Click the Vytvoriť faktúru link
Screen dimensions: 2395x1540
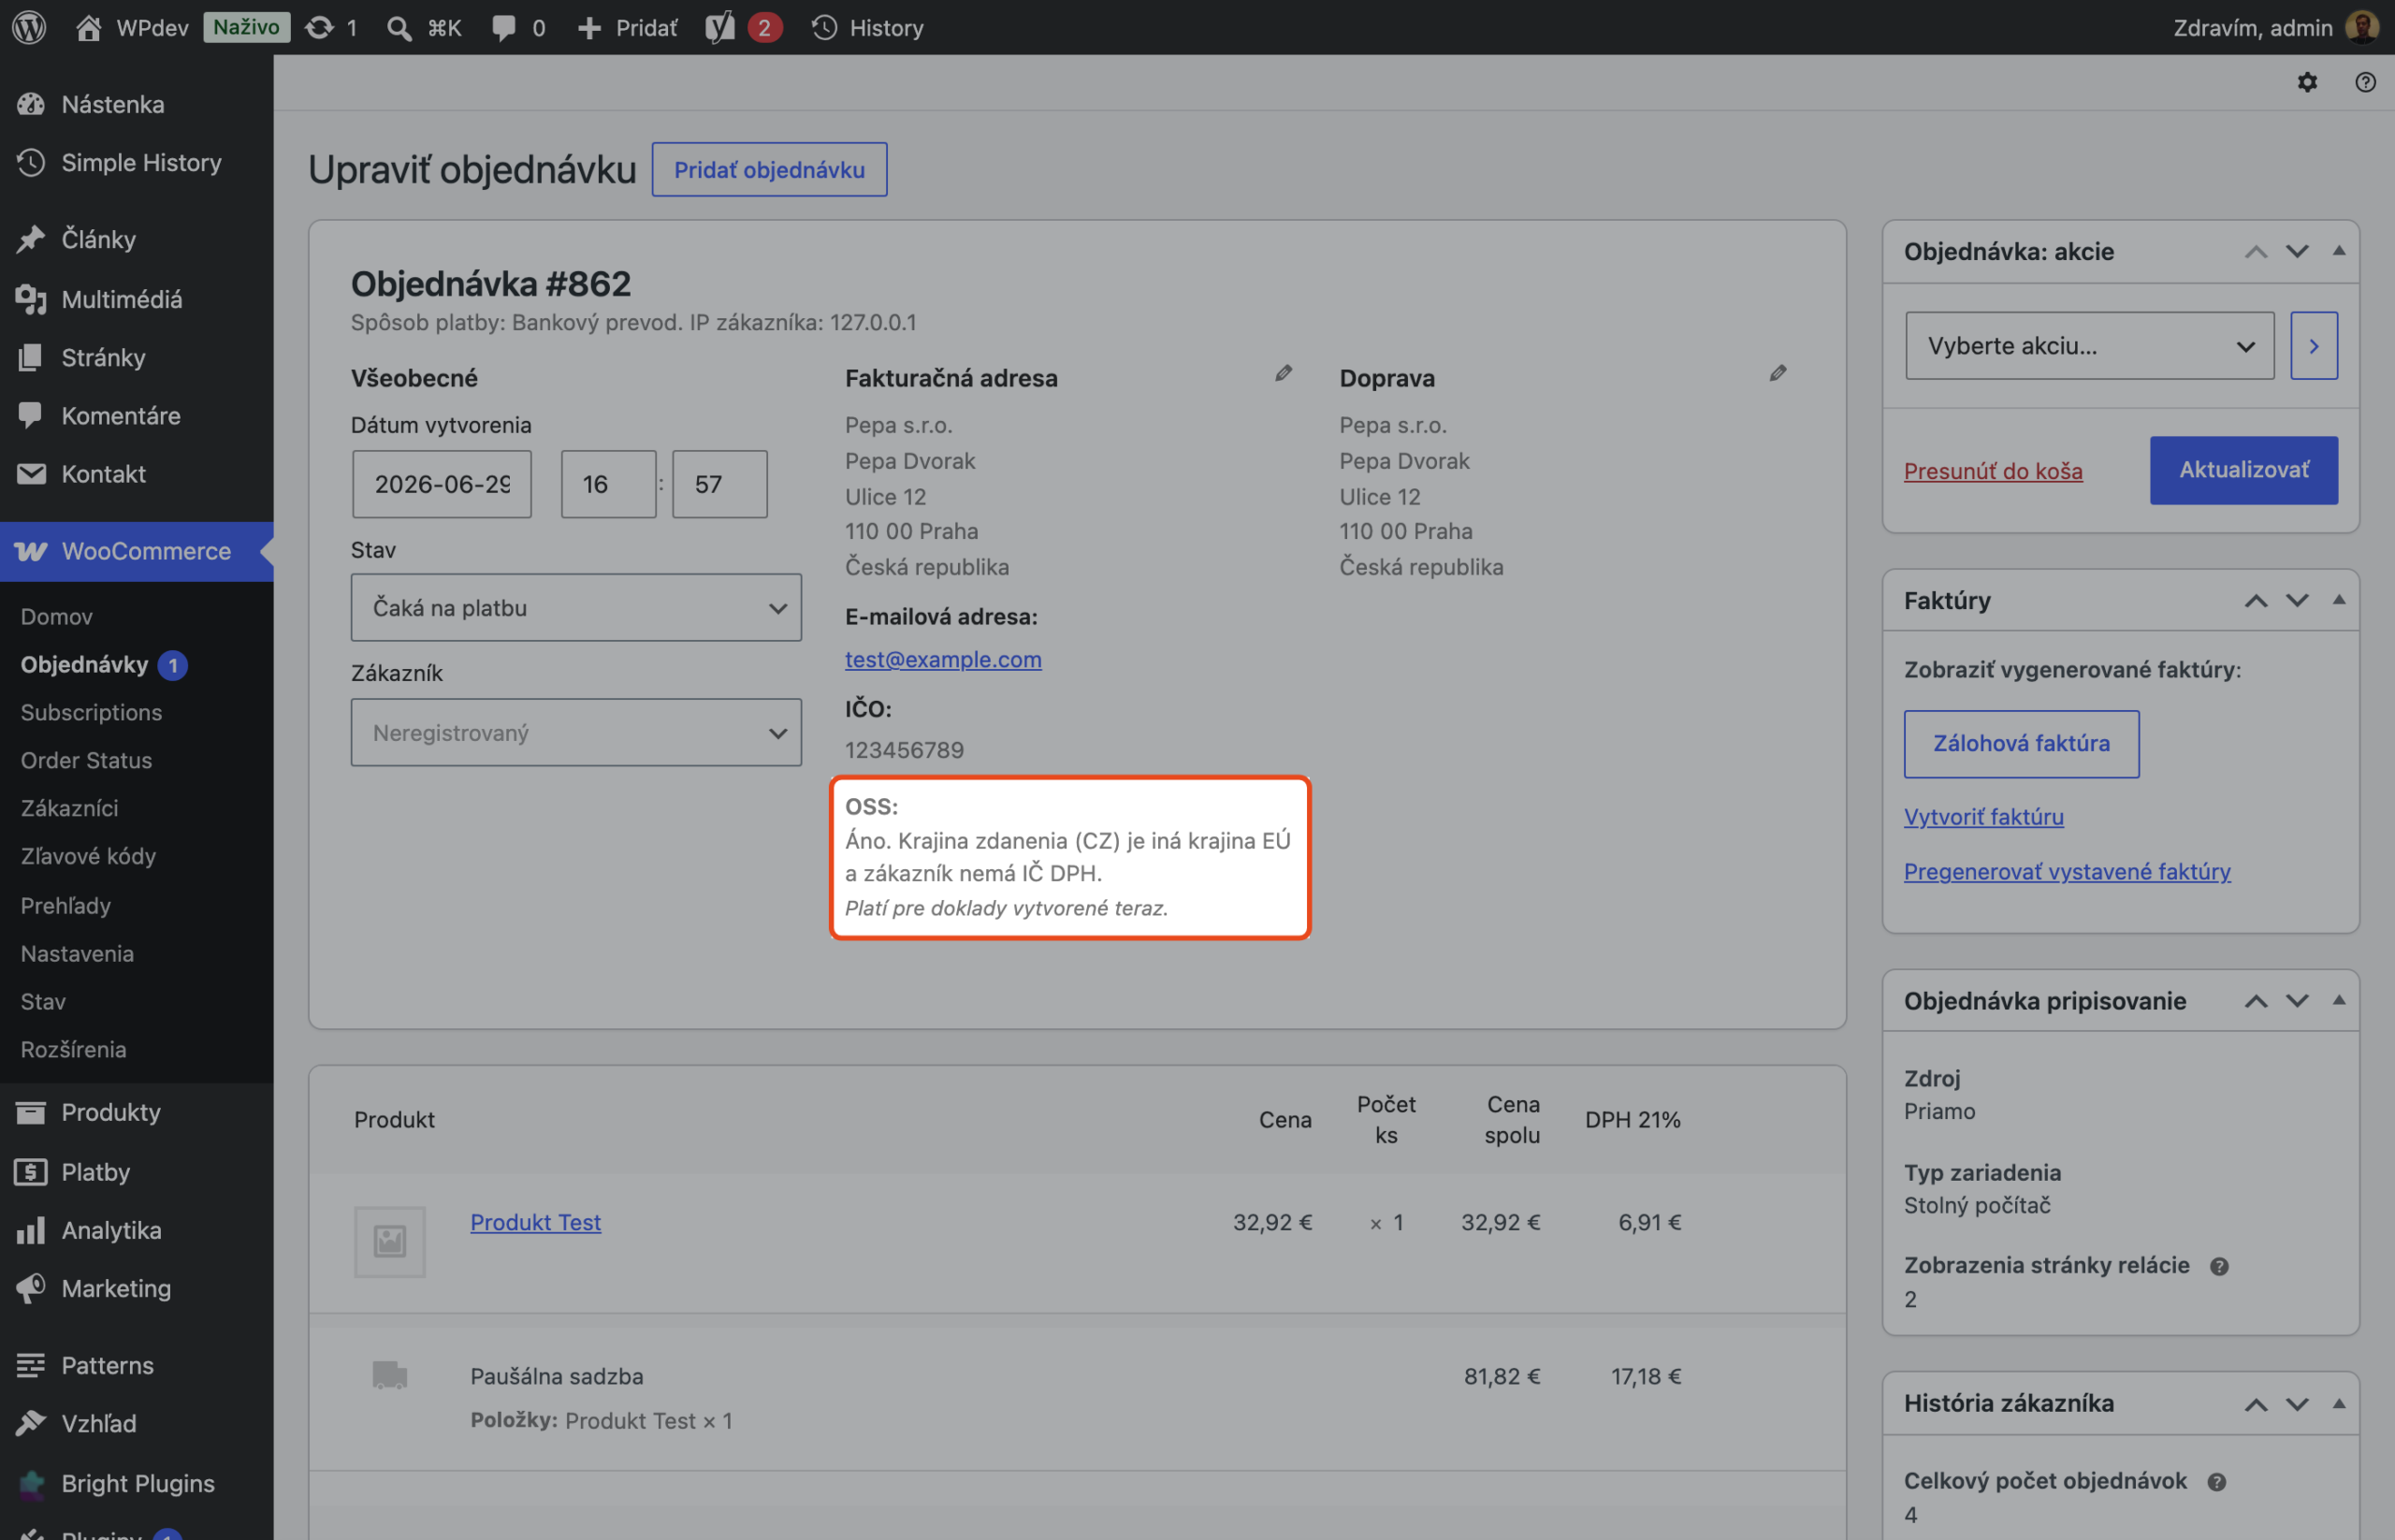coord(1984,817)
